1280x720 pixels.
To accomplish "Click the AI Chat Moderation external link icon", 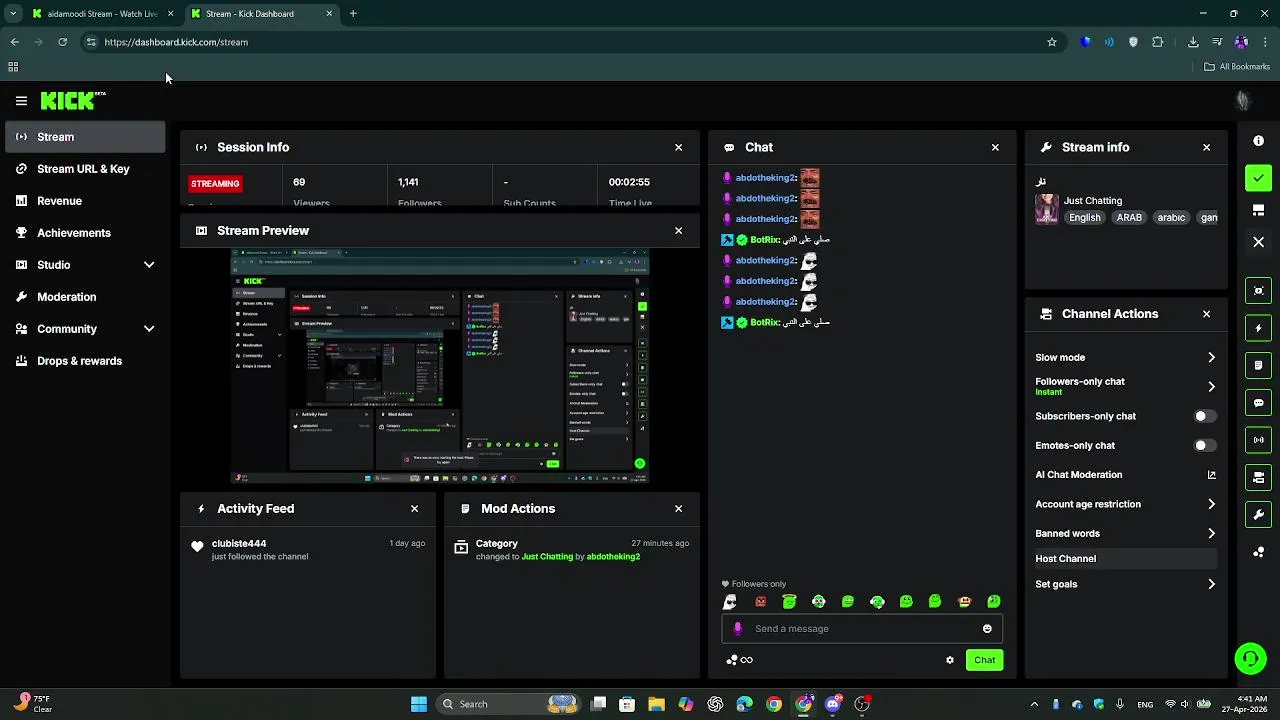I will pyautogui.click(x=1211, y=475).
